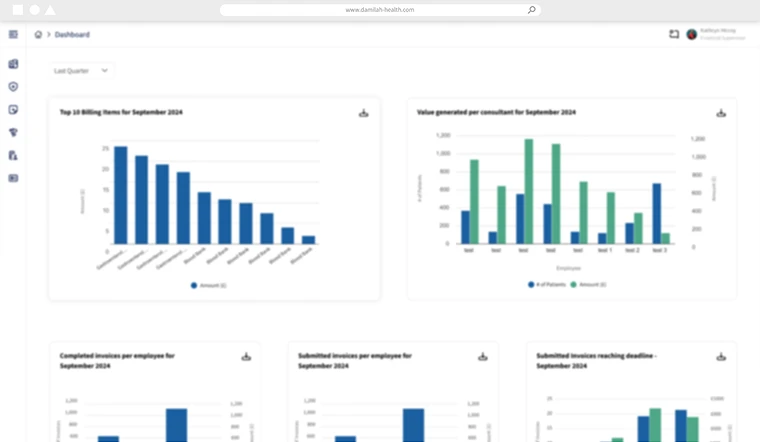Image resolution: width=760 pixels, height=442 pixels.
Task: Click the Dashboard breadcrumb label
Action: click(72, 34)
